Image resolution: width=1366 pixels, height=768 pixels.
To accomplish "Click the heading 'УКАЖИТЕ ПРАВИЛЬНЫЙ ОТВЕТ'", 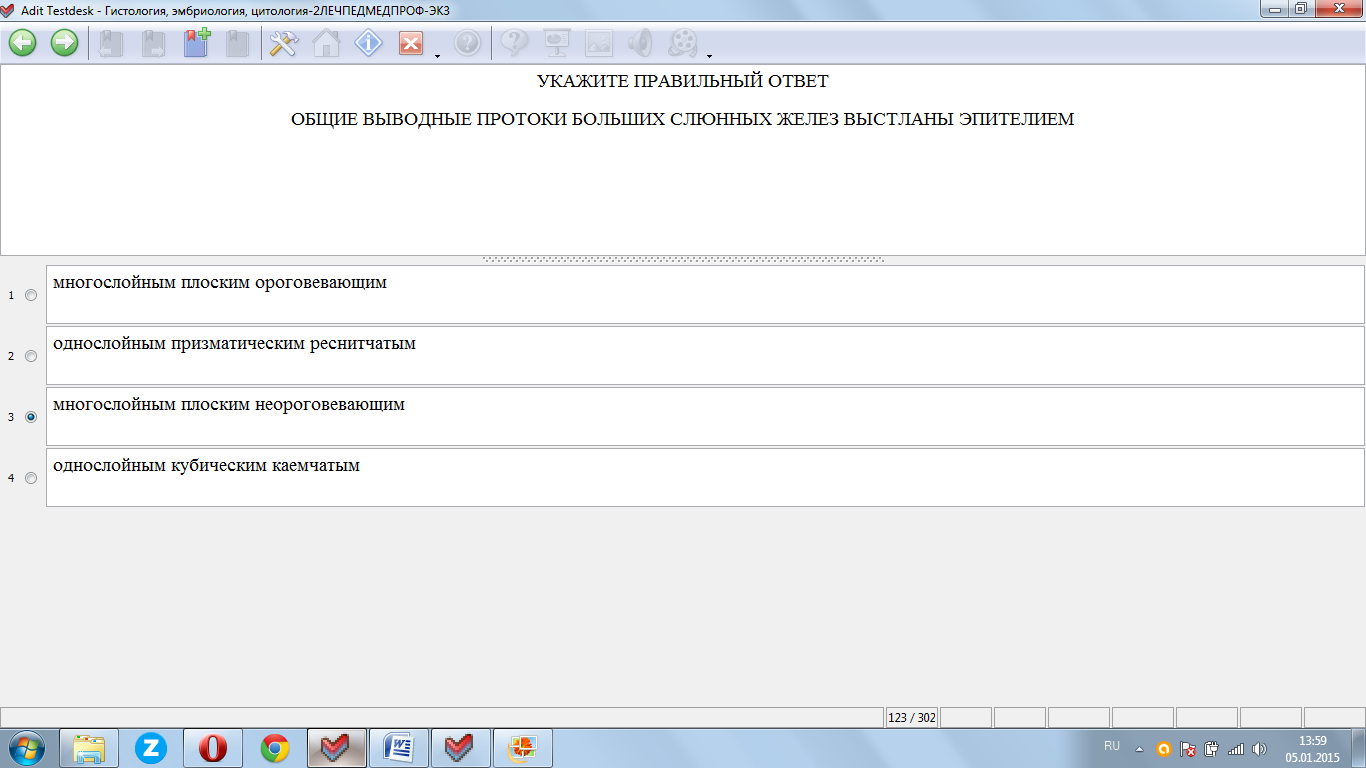I will (682, 81).
